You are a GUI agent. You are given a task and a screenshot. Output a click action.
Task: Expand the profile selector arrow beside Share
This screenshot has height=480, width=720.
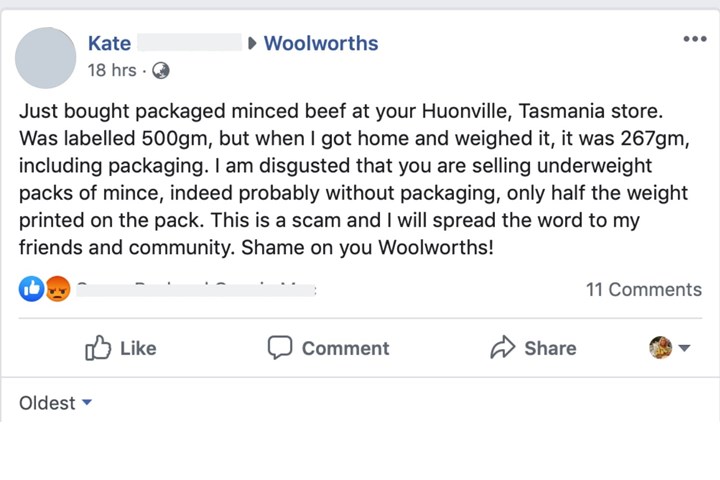(684, 348)
